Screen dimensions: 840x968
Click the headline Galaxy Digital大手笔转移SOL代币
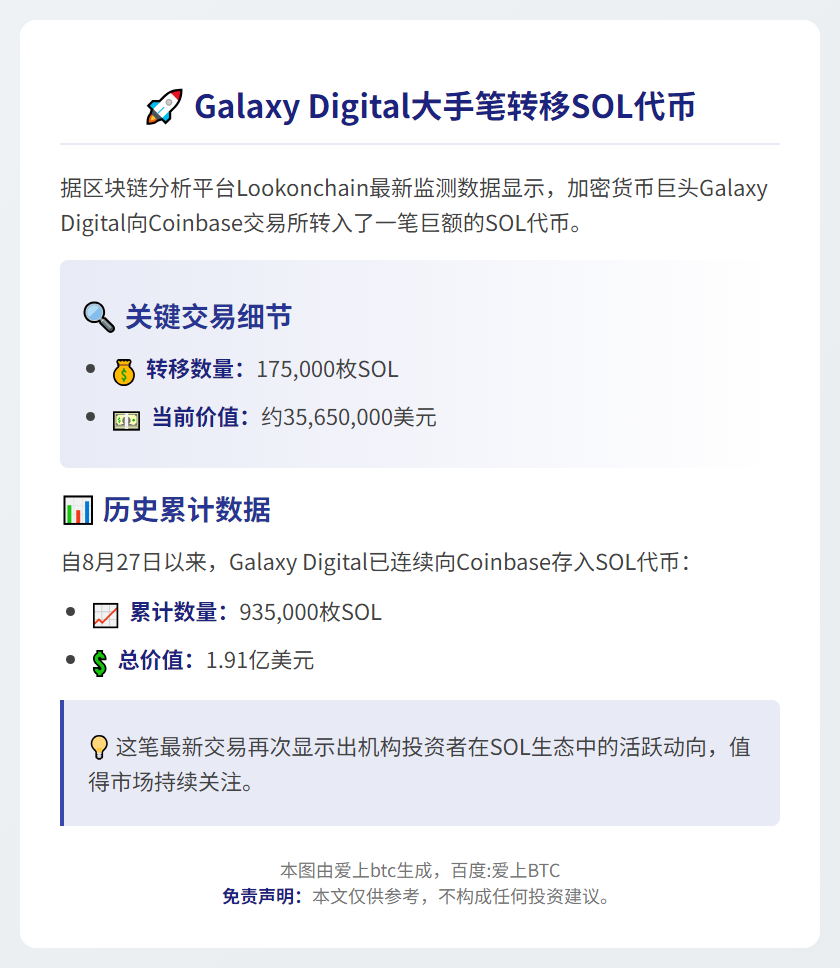coord(445,106)
